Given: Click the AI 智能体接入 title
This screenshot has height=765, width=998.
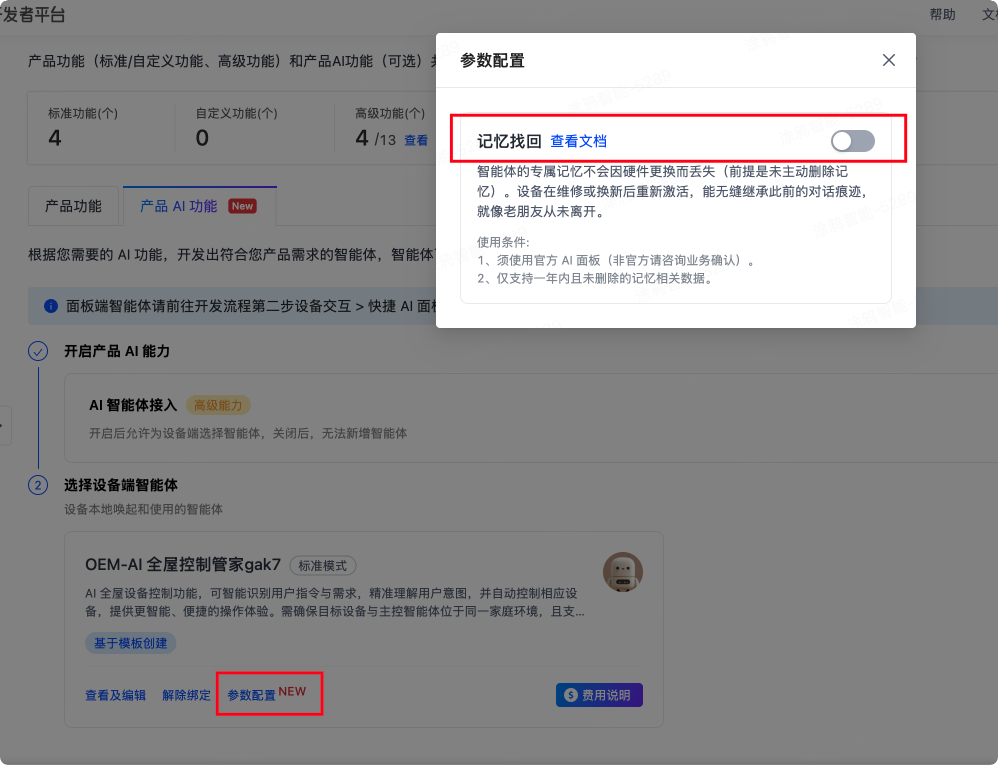Looking at the screenshot, I should coord(133,405).
